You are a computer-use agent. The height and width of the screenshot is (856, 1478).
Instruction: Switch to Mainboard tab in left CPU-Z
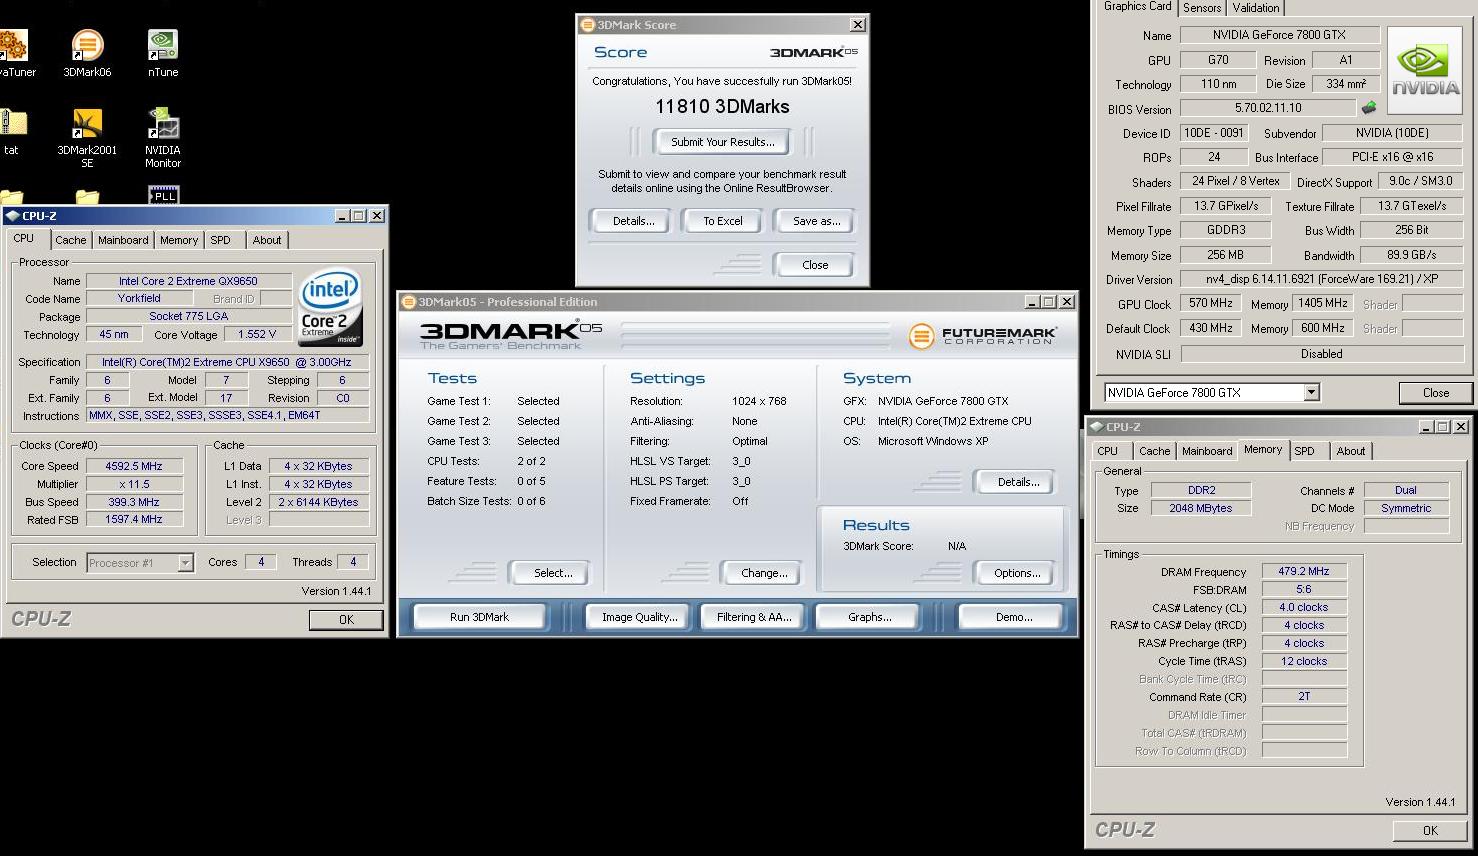[123, 240]
